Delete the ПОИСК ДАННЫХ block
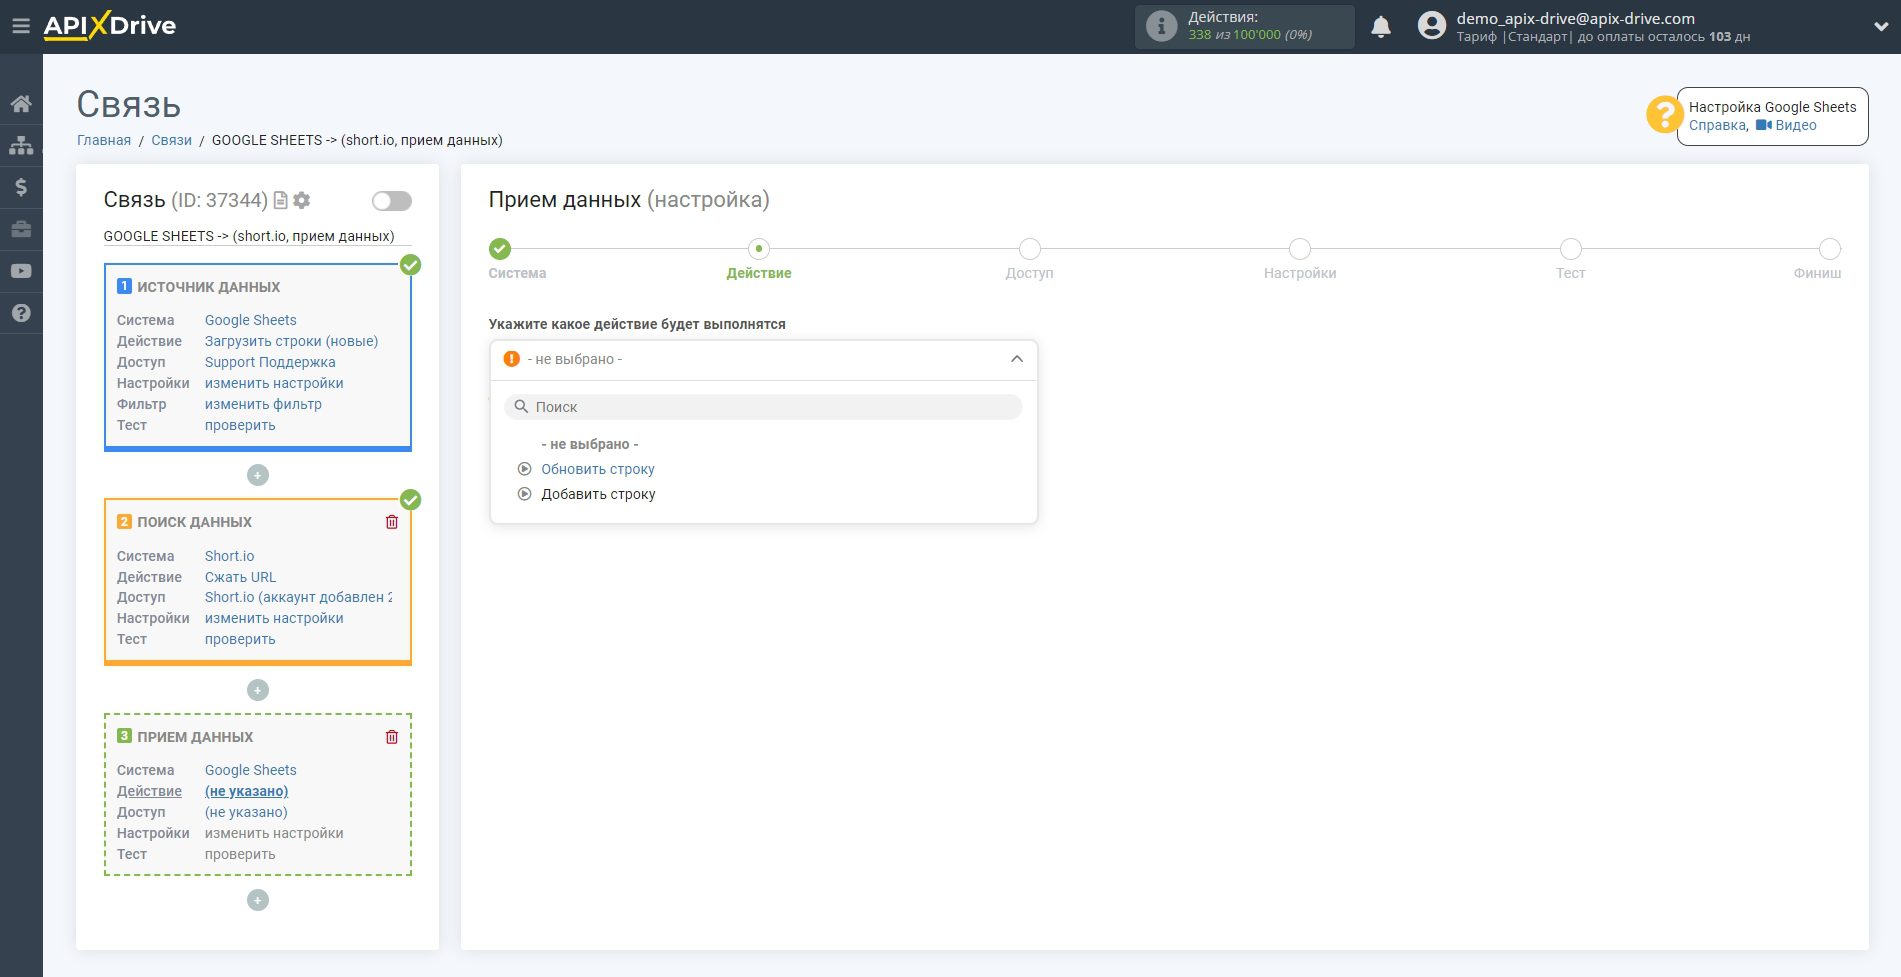1901x977 pixels. pos(392,522)
